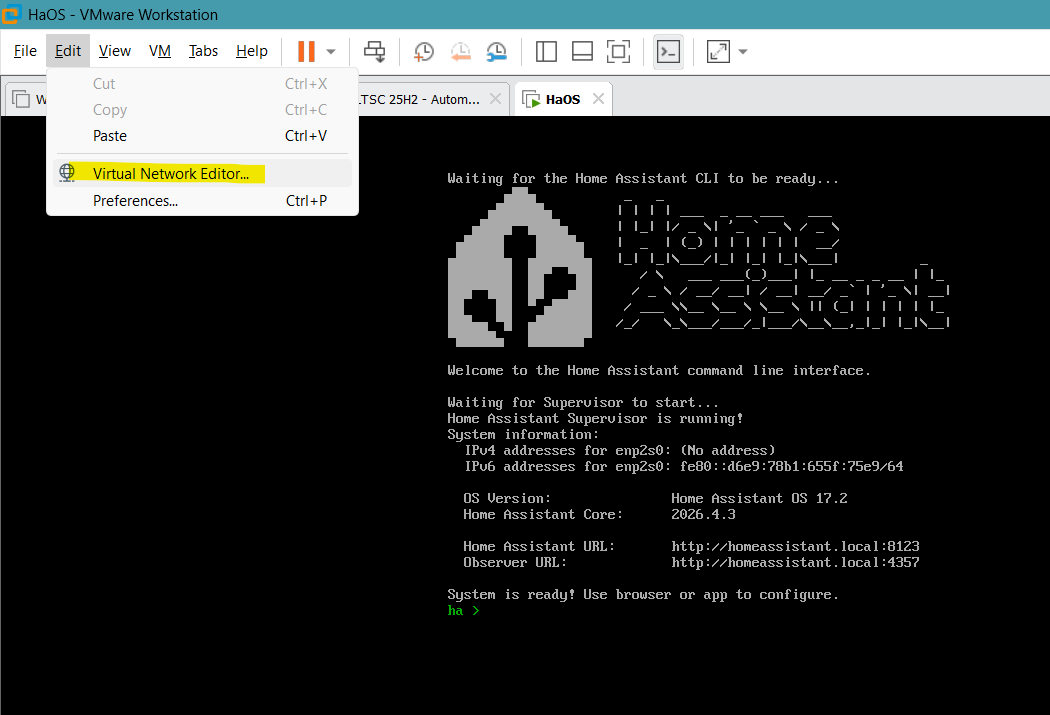Open the Tabs menu
Viewport: 1050px width, 715px height.
tap(203, 51)
